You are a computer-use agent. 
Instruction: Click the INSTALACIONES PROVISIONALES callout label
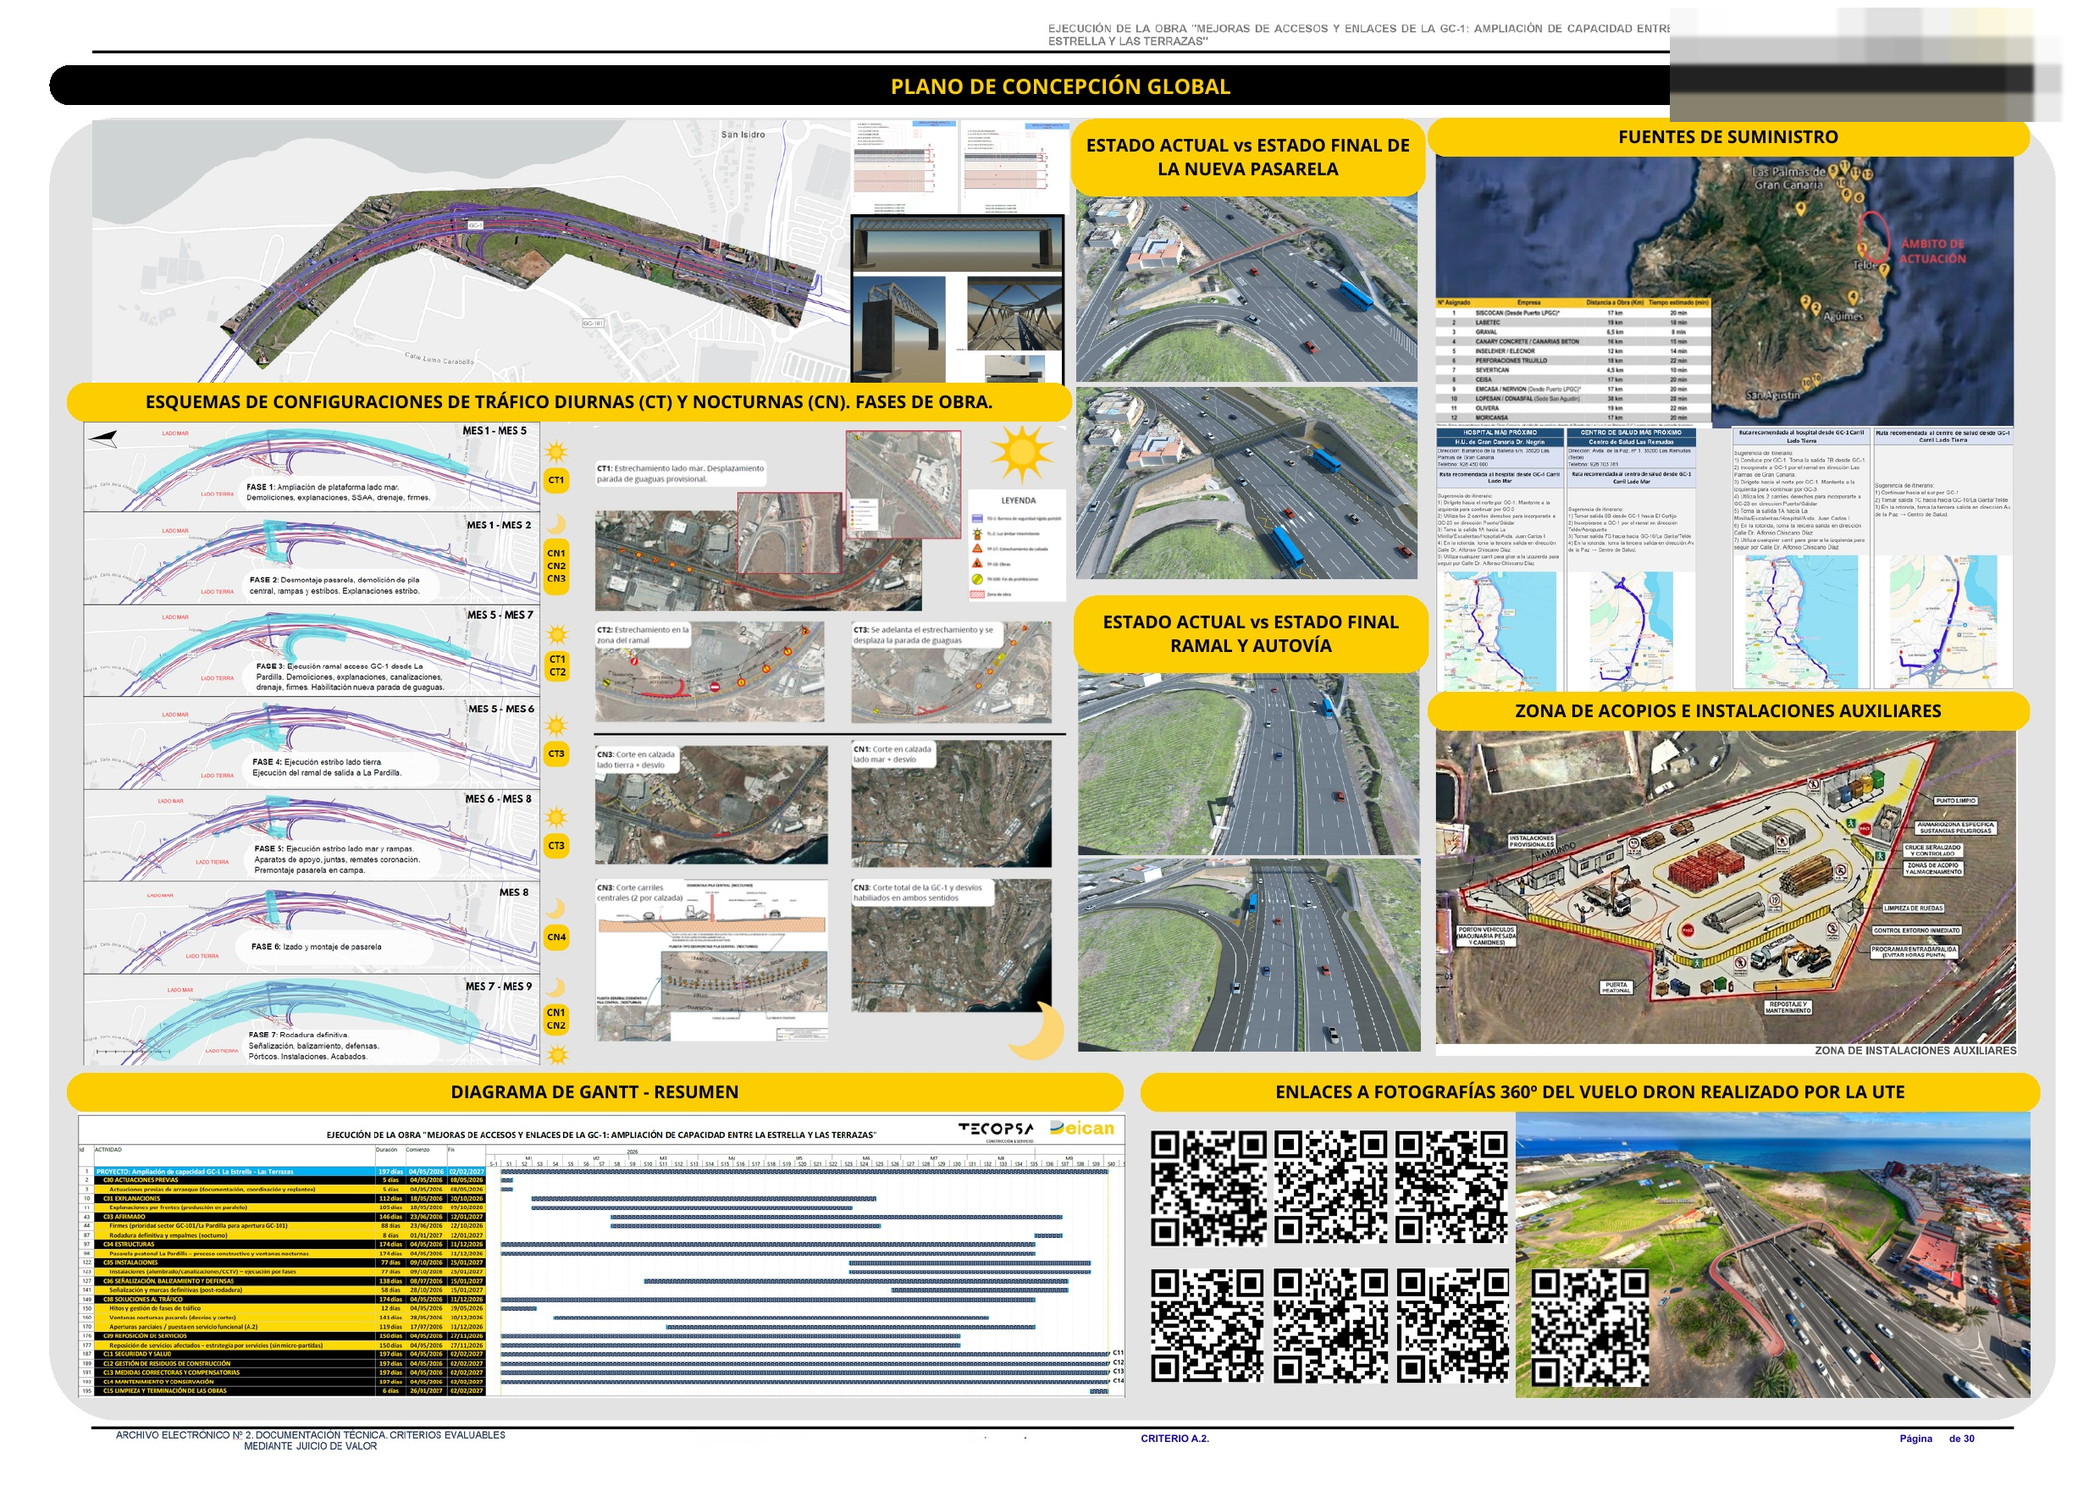[x=1531, y=841]
